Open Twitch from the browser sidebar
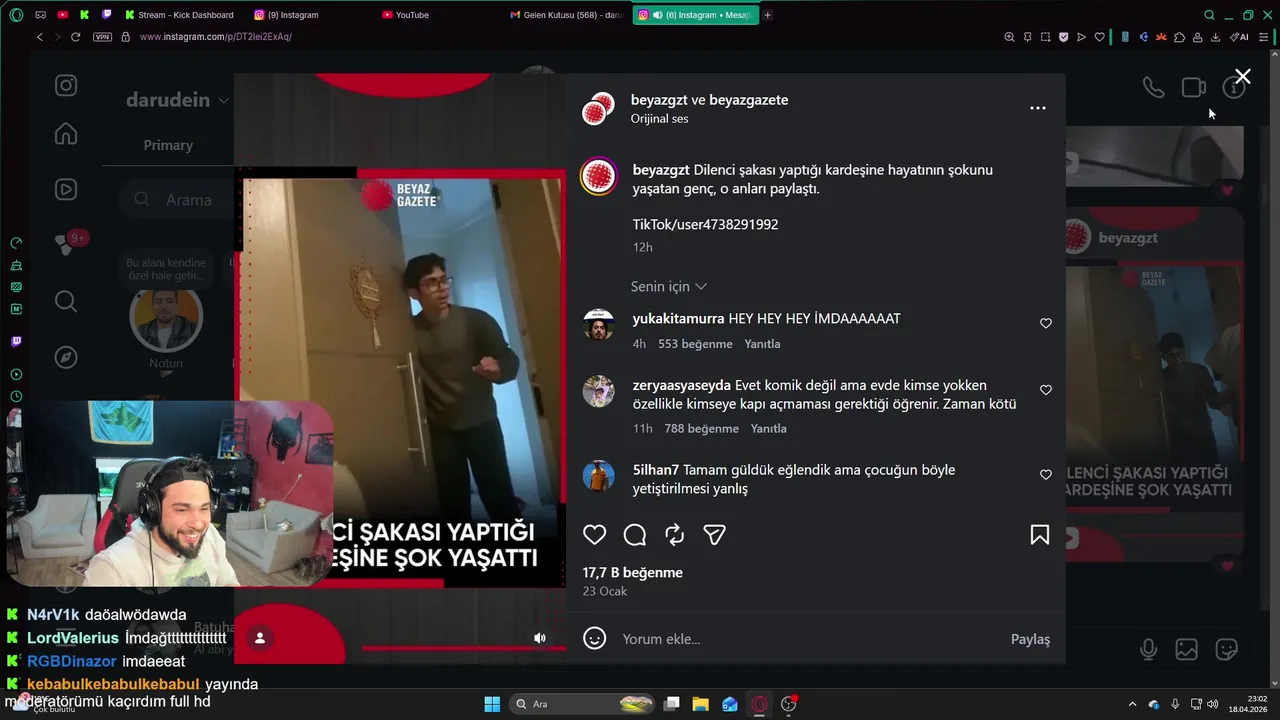The image size is (1280, 720). tap(16, 341)
